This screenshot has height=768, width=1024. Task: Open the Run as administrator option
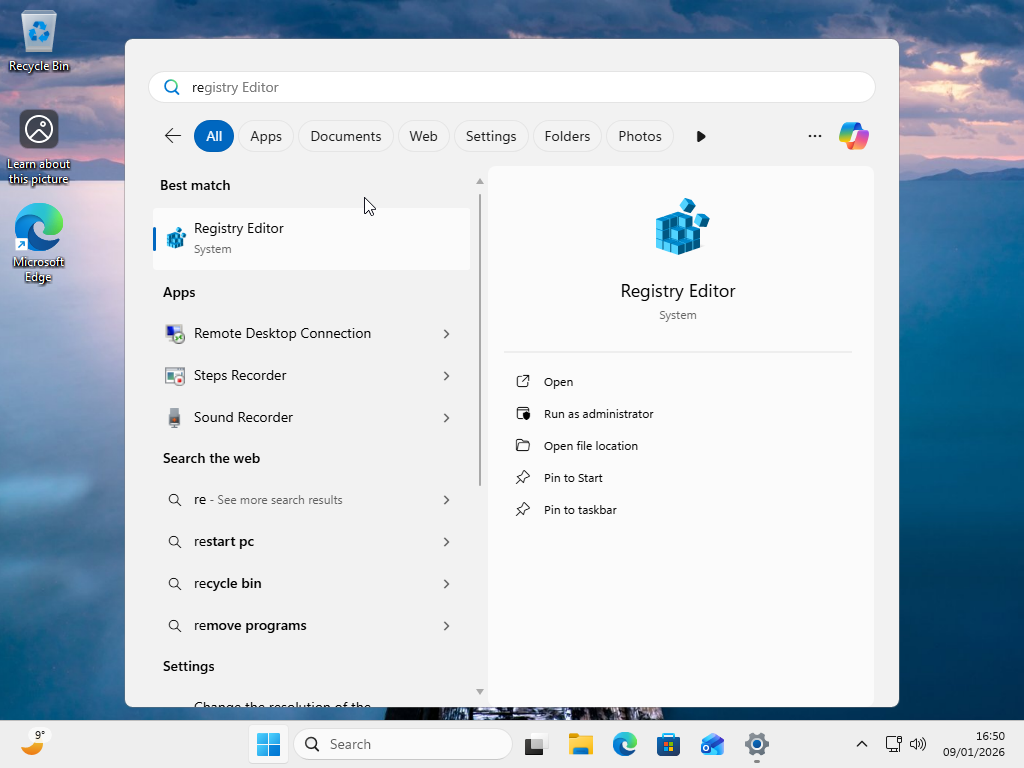click(x=598, y=413)
